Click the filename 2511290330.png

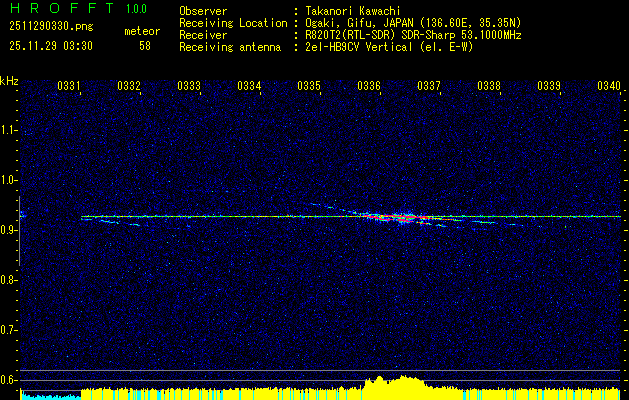51,27
